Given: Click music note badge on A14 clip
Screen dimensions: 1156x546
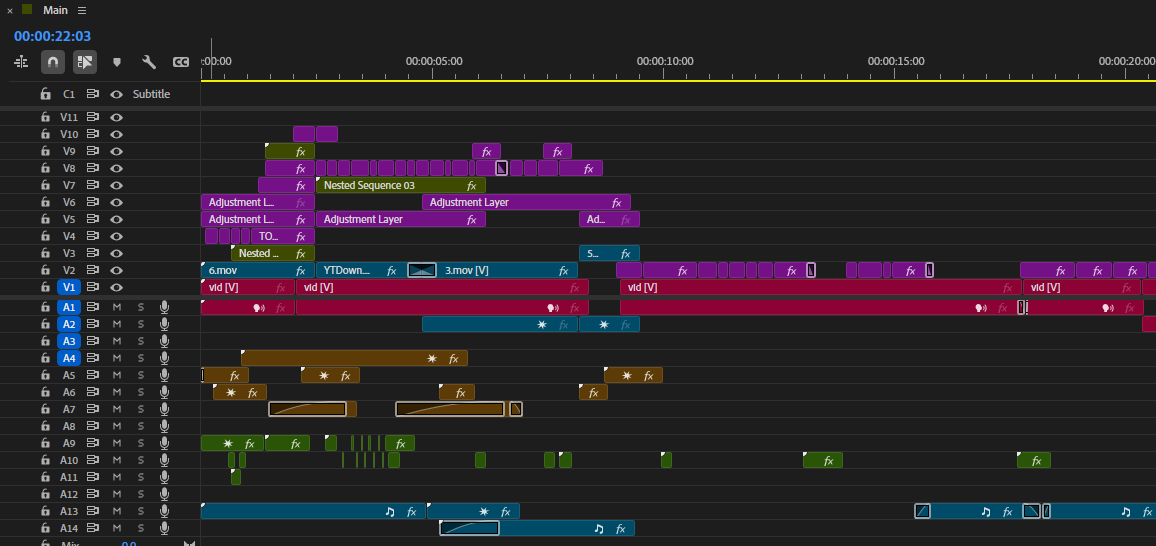Looking at the screenshot, I should [x=599, y=528].
